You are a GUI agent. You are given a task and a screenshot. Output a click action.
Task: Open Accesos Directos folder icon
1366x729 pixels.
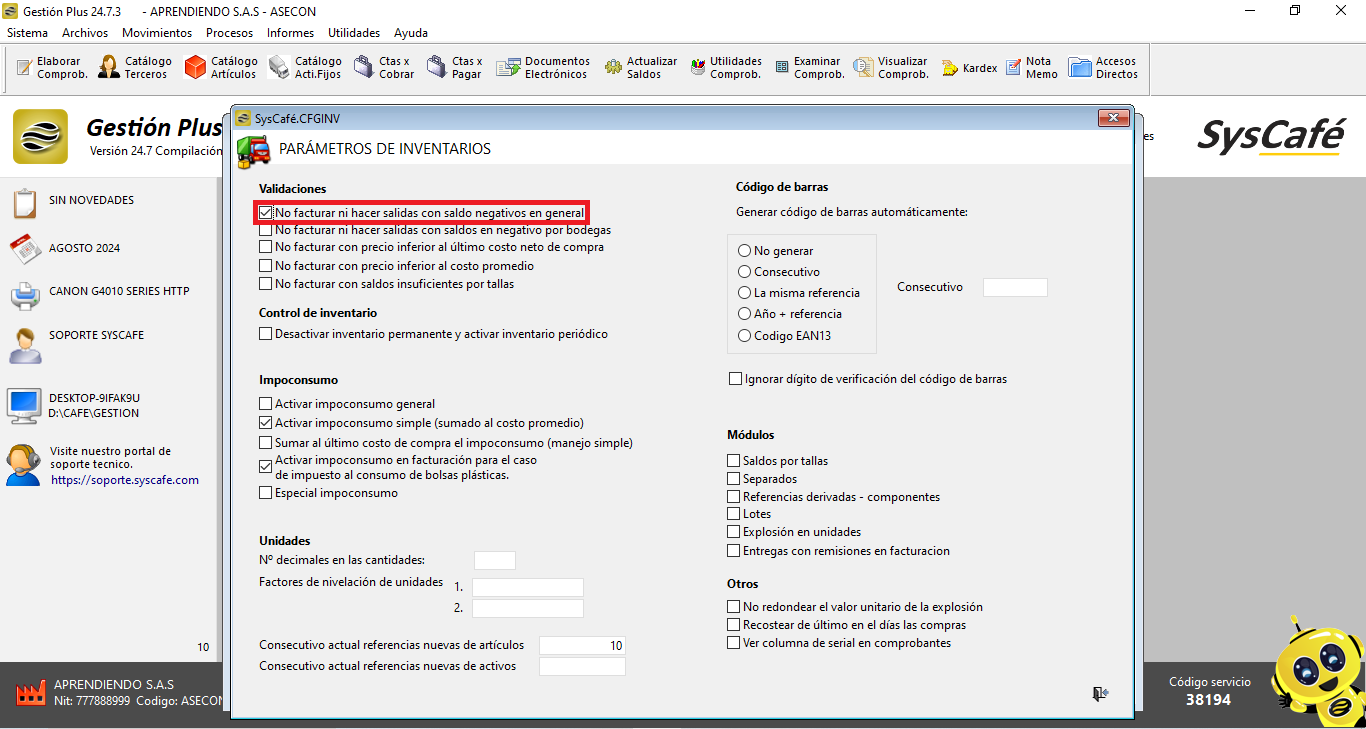[x=1080, y=67]
